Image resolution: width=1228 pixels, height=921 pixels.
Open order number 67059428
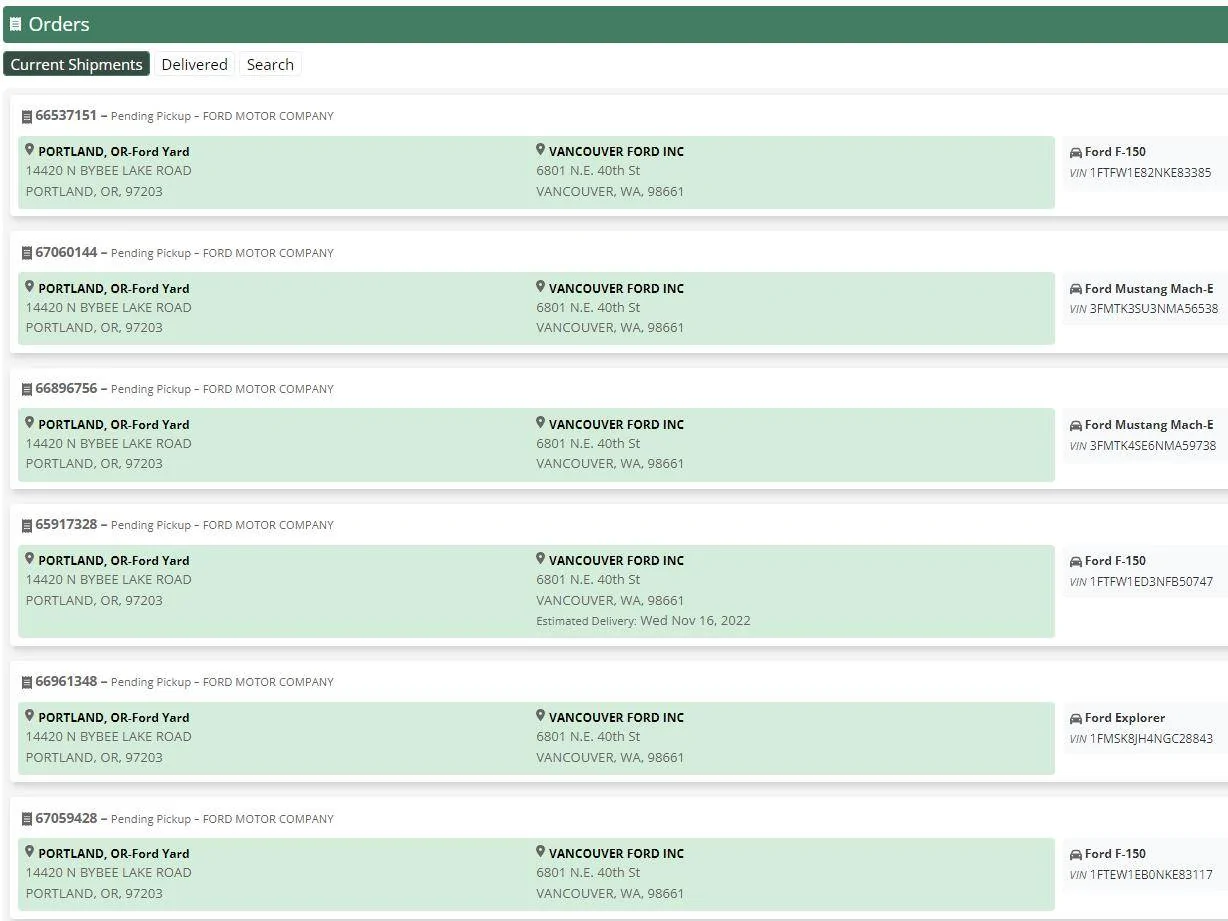pos(66,818)
